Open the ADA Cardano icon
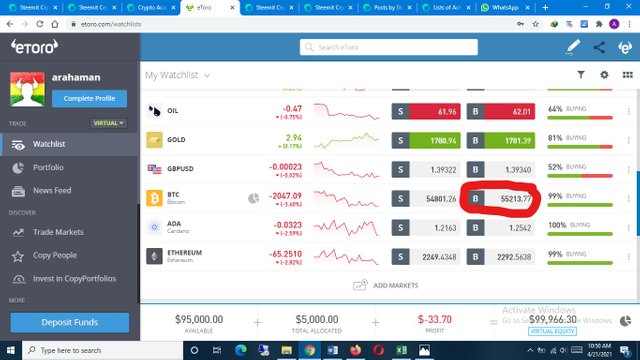 pyautogui.click(x=154, y=227)
